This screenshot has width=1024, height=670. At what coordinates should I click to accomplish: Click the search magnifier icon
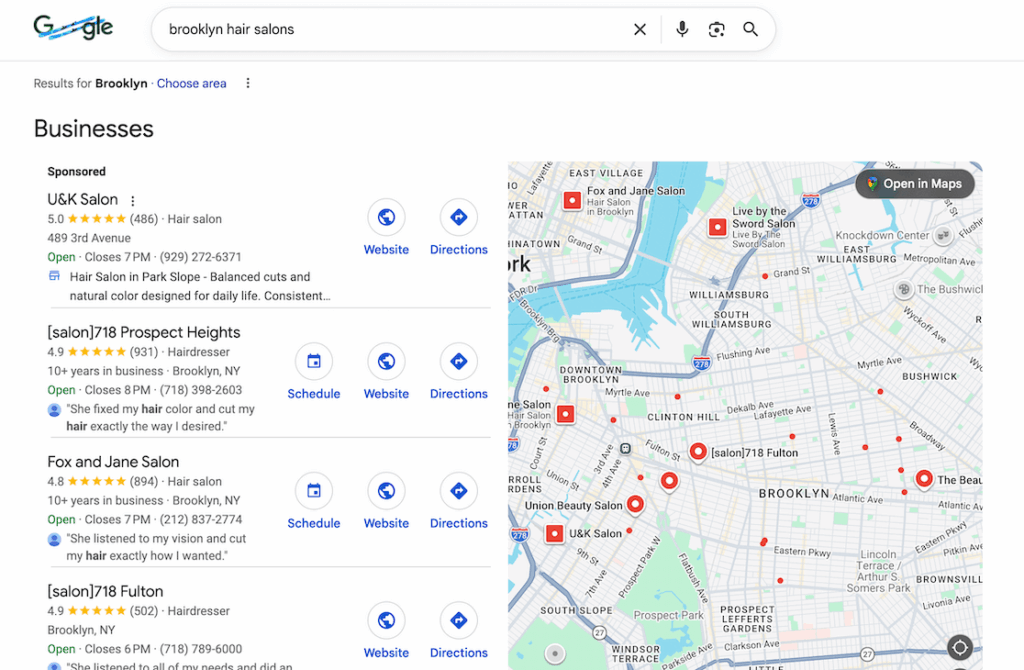pyautogui.click(x=750, y=29)
